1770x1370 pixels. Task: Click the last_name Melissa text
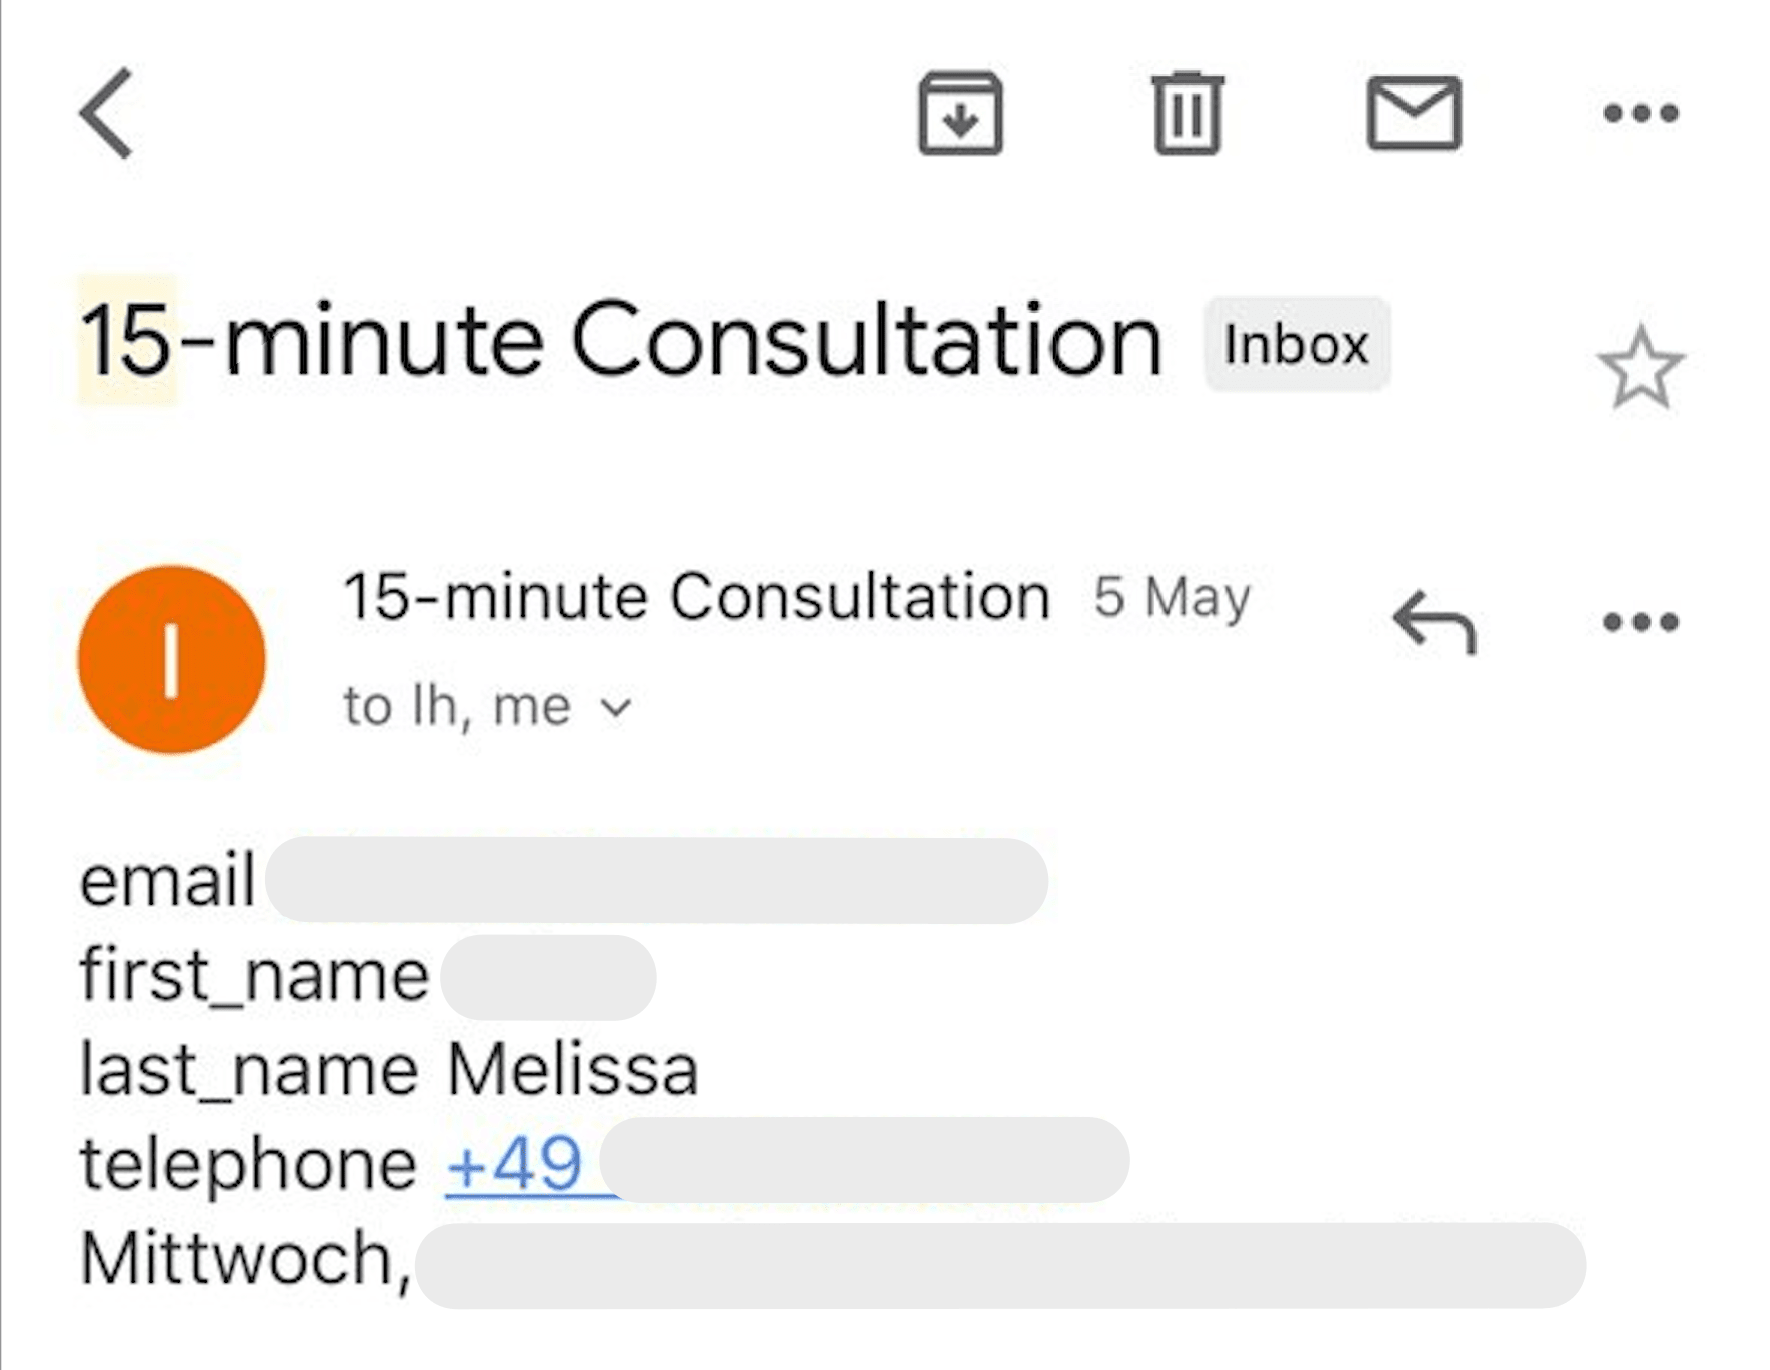pos(388,1070)
